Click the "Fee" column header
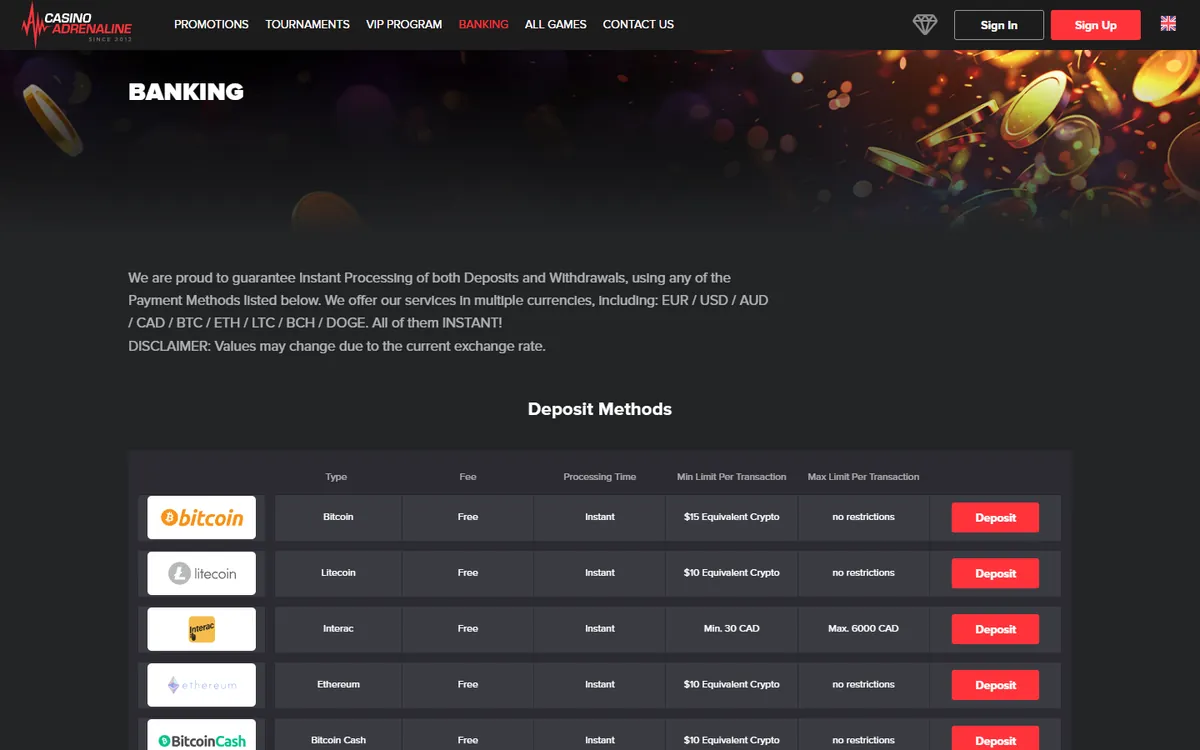The width and height of the screenshot is (1200, 750). 468,477
